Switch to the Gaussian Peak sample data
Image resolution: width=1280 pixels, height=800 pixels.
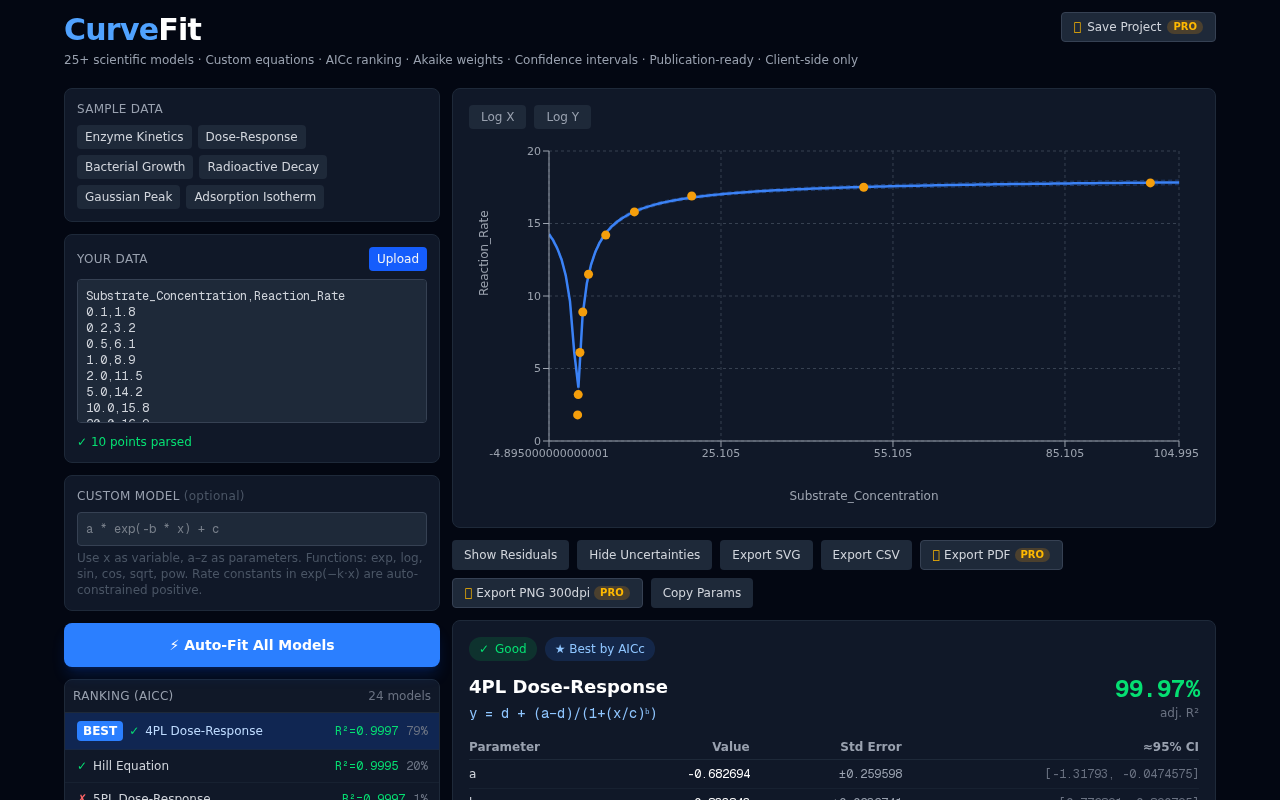click(x=128, y=197)
